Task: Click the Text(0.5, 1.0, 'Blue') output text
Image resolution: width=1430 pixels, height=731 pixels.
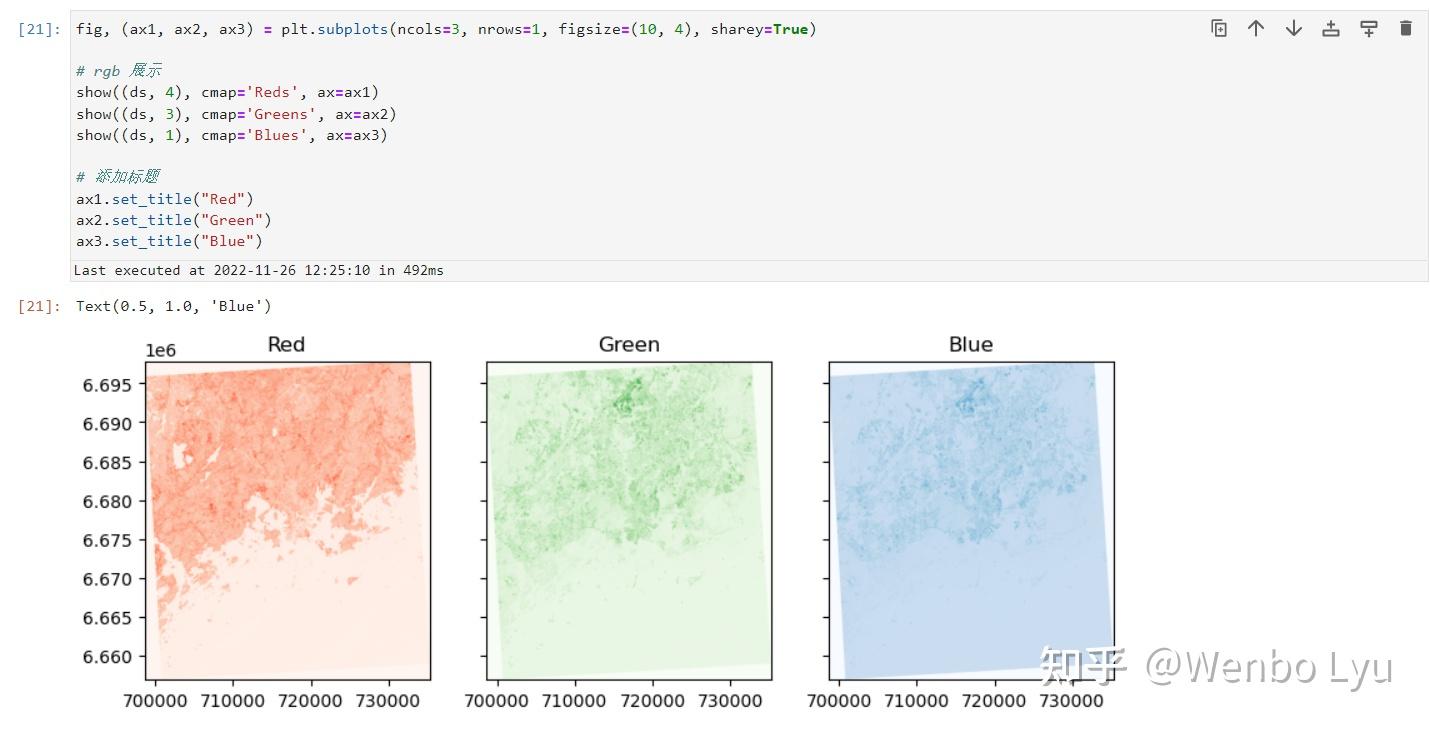Action: coord(174,306)
